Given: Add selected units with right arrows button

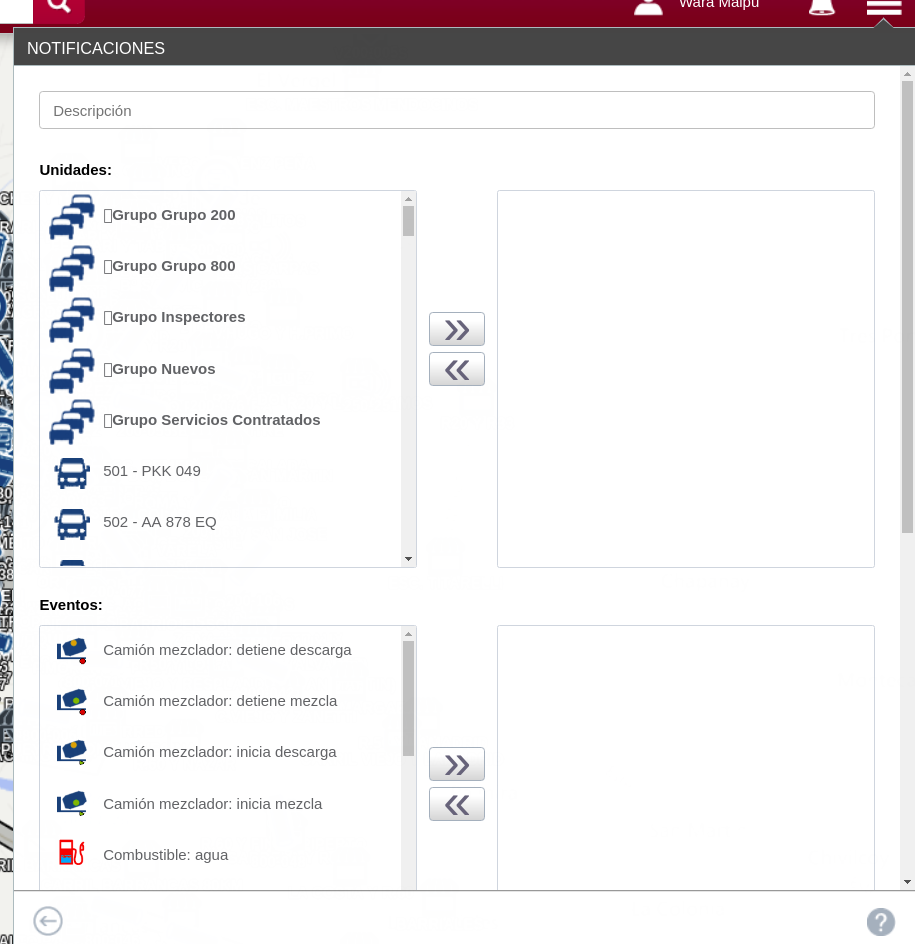Looking at the screenshot, I should pyautogui.click(x=456, y=329).
